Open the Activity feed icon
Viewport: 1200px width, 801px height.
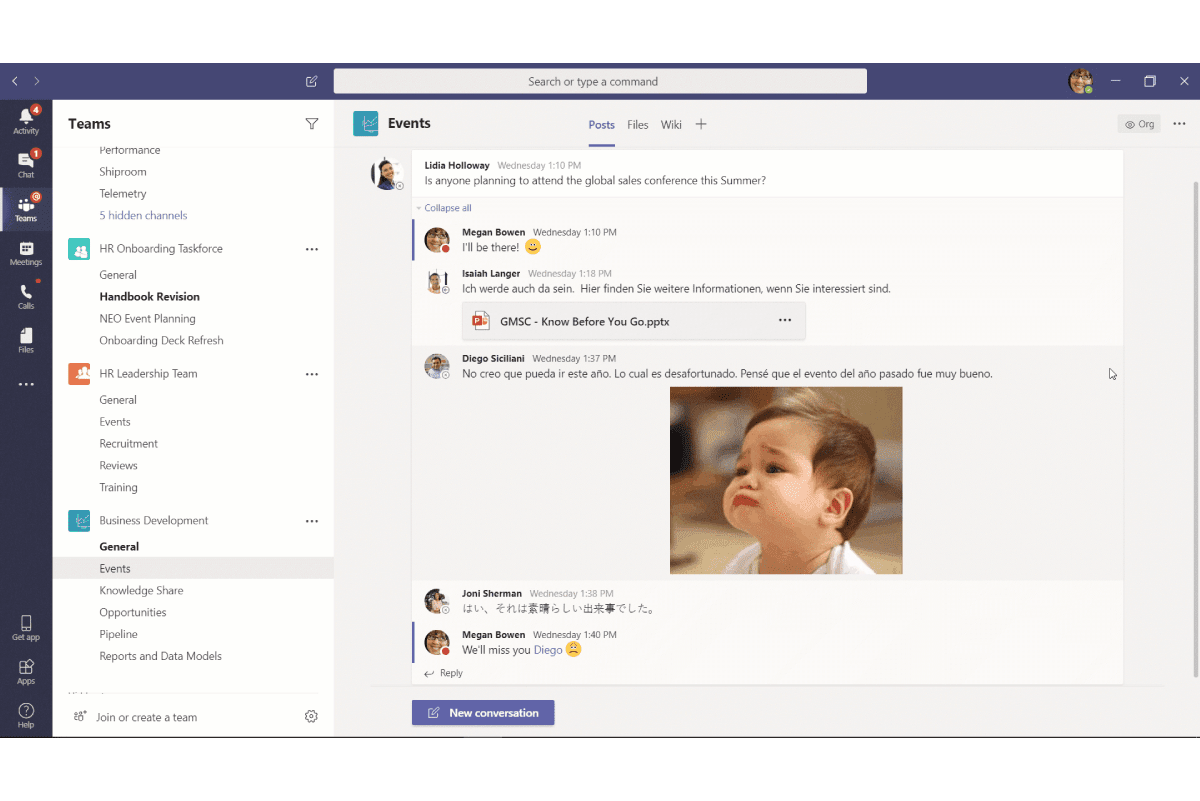point(26,121)
